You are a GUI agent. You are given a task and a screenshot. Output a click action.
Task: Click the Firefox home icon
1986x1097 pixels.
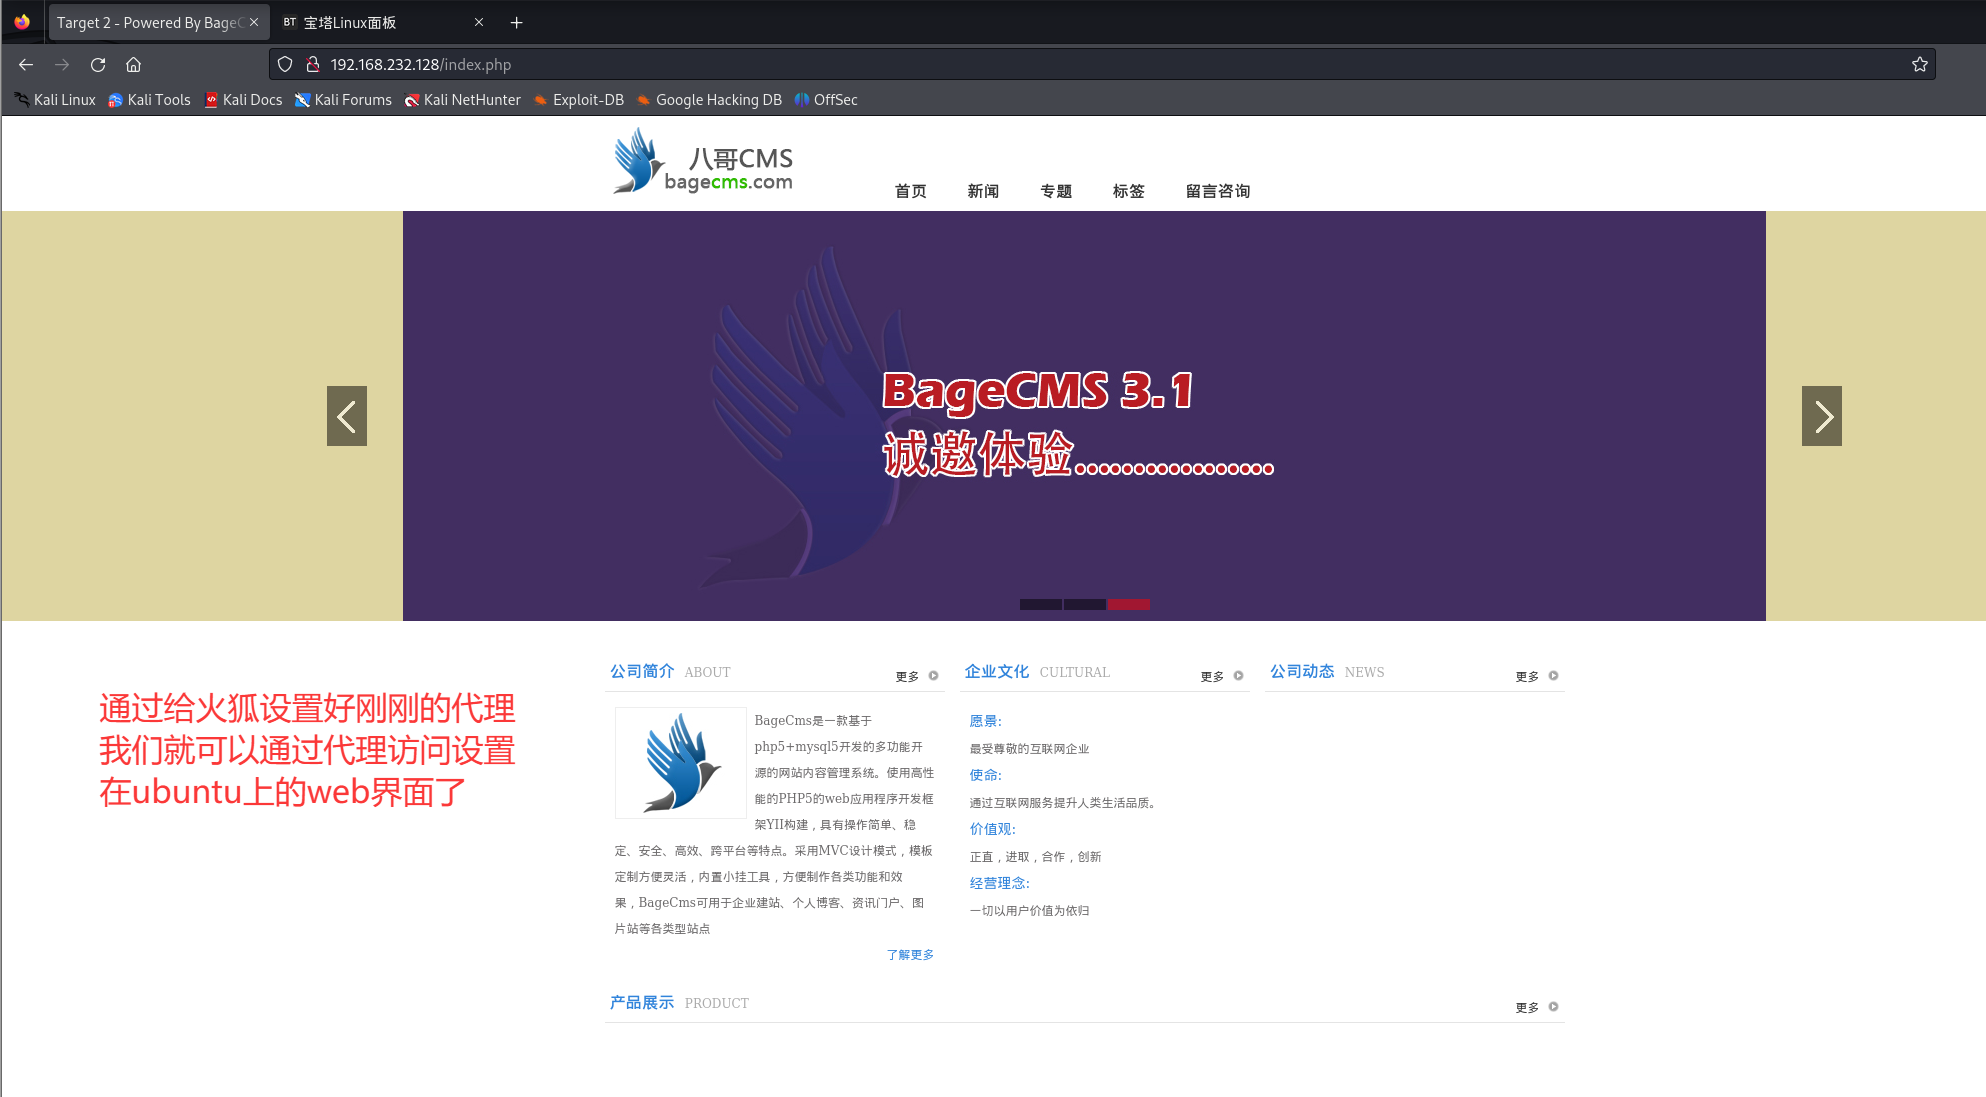[x=133, y=65]
